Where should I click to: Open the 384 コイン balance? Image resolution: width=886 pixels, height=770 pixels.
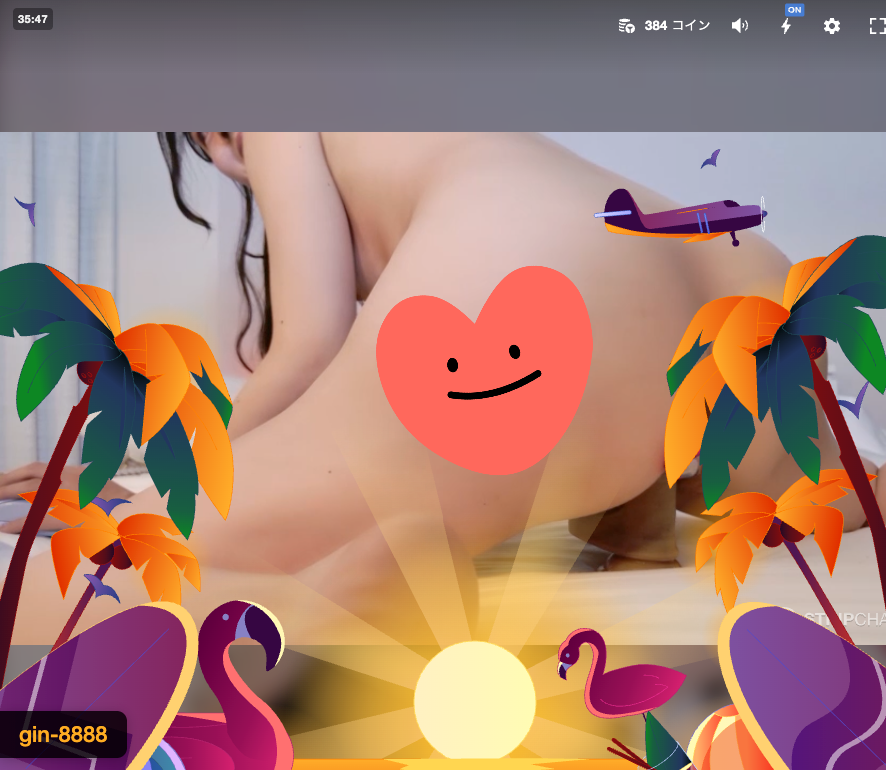(x=677, y=26)
